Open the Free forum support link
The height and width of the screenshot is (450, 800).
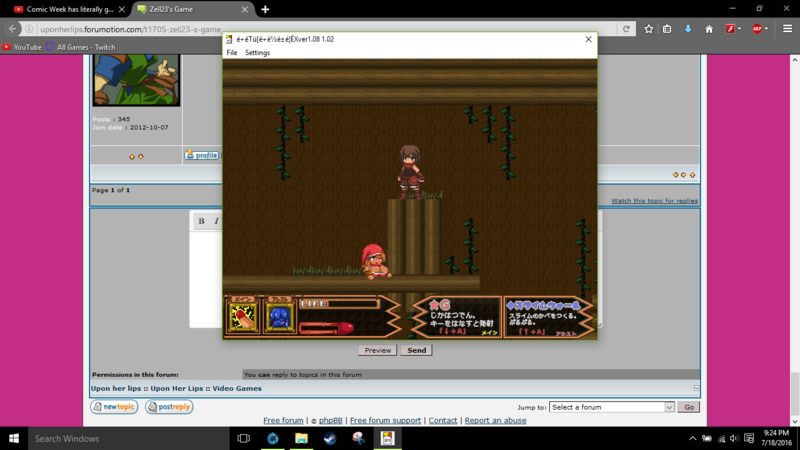[385, 420]
